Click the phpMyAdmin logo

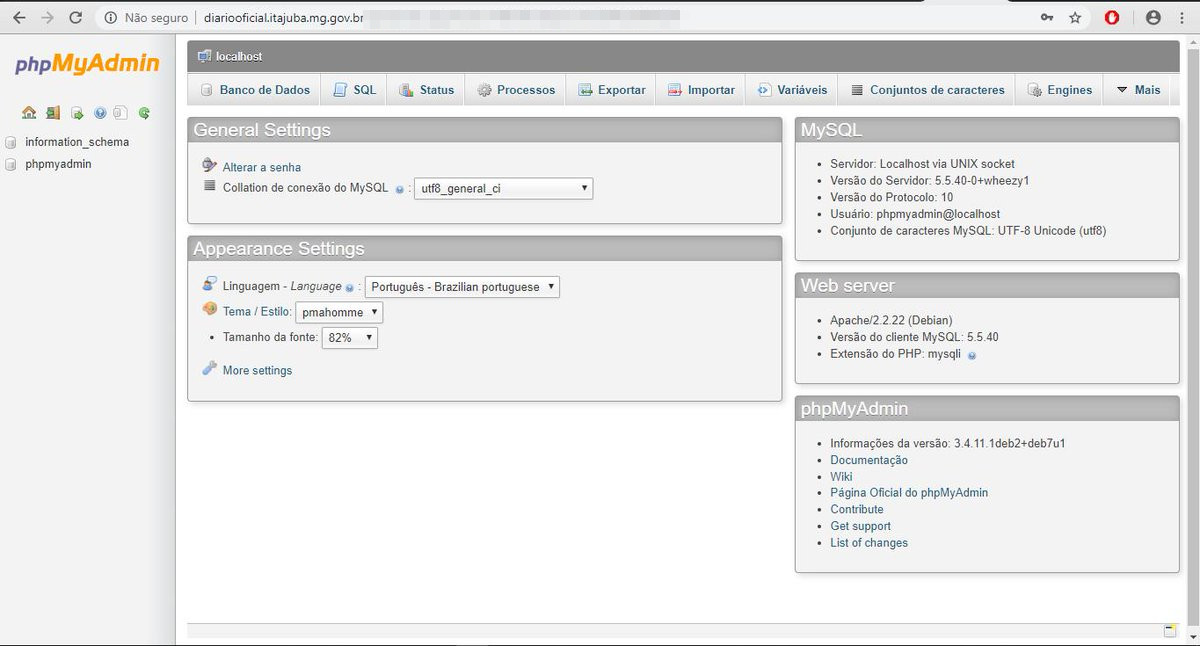(87, 65)
